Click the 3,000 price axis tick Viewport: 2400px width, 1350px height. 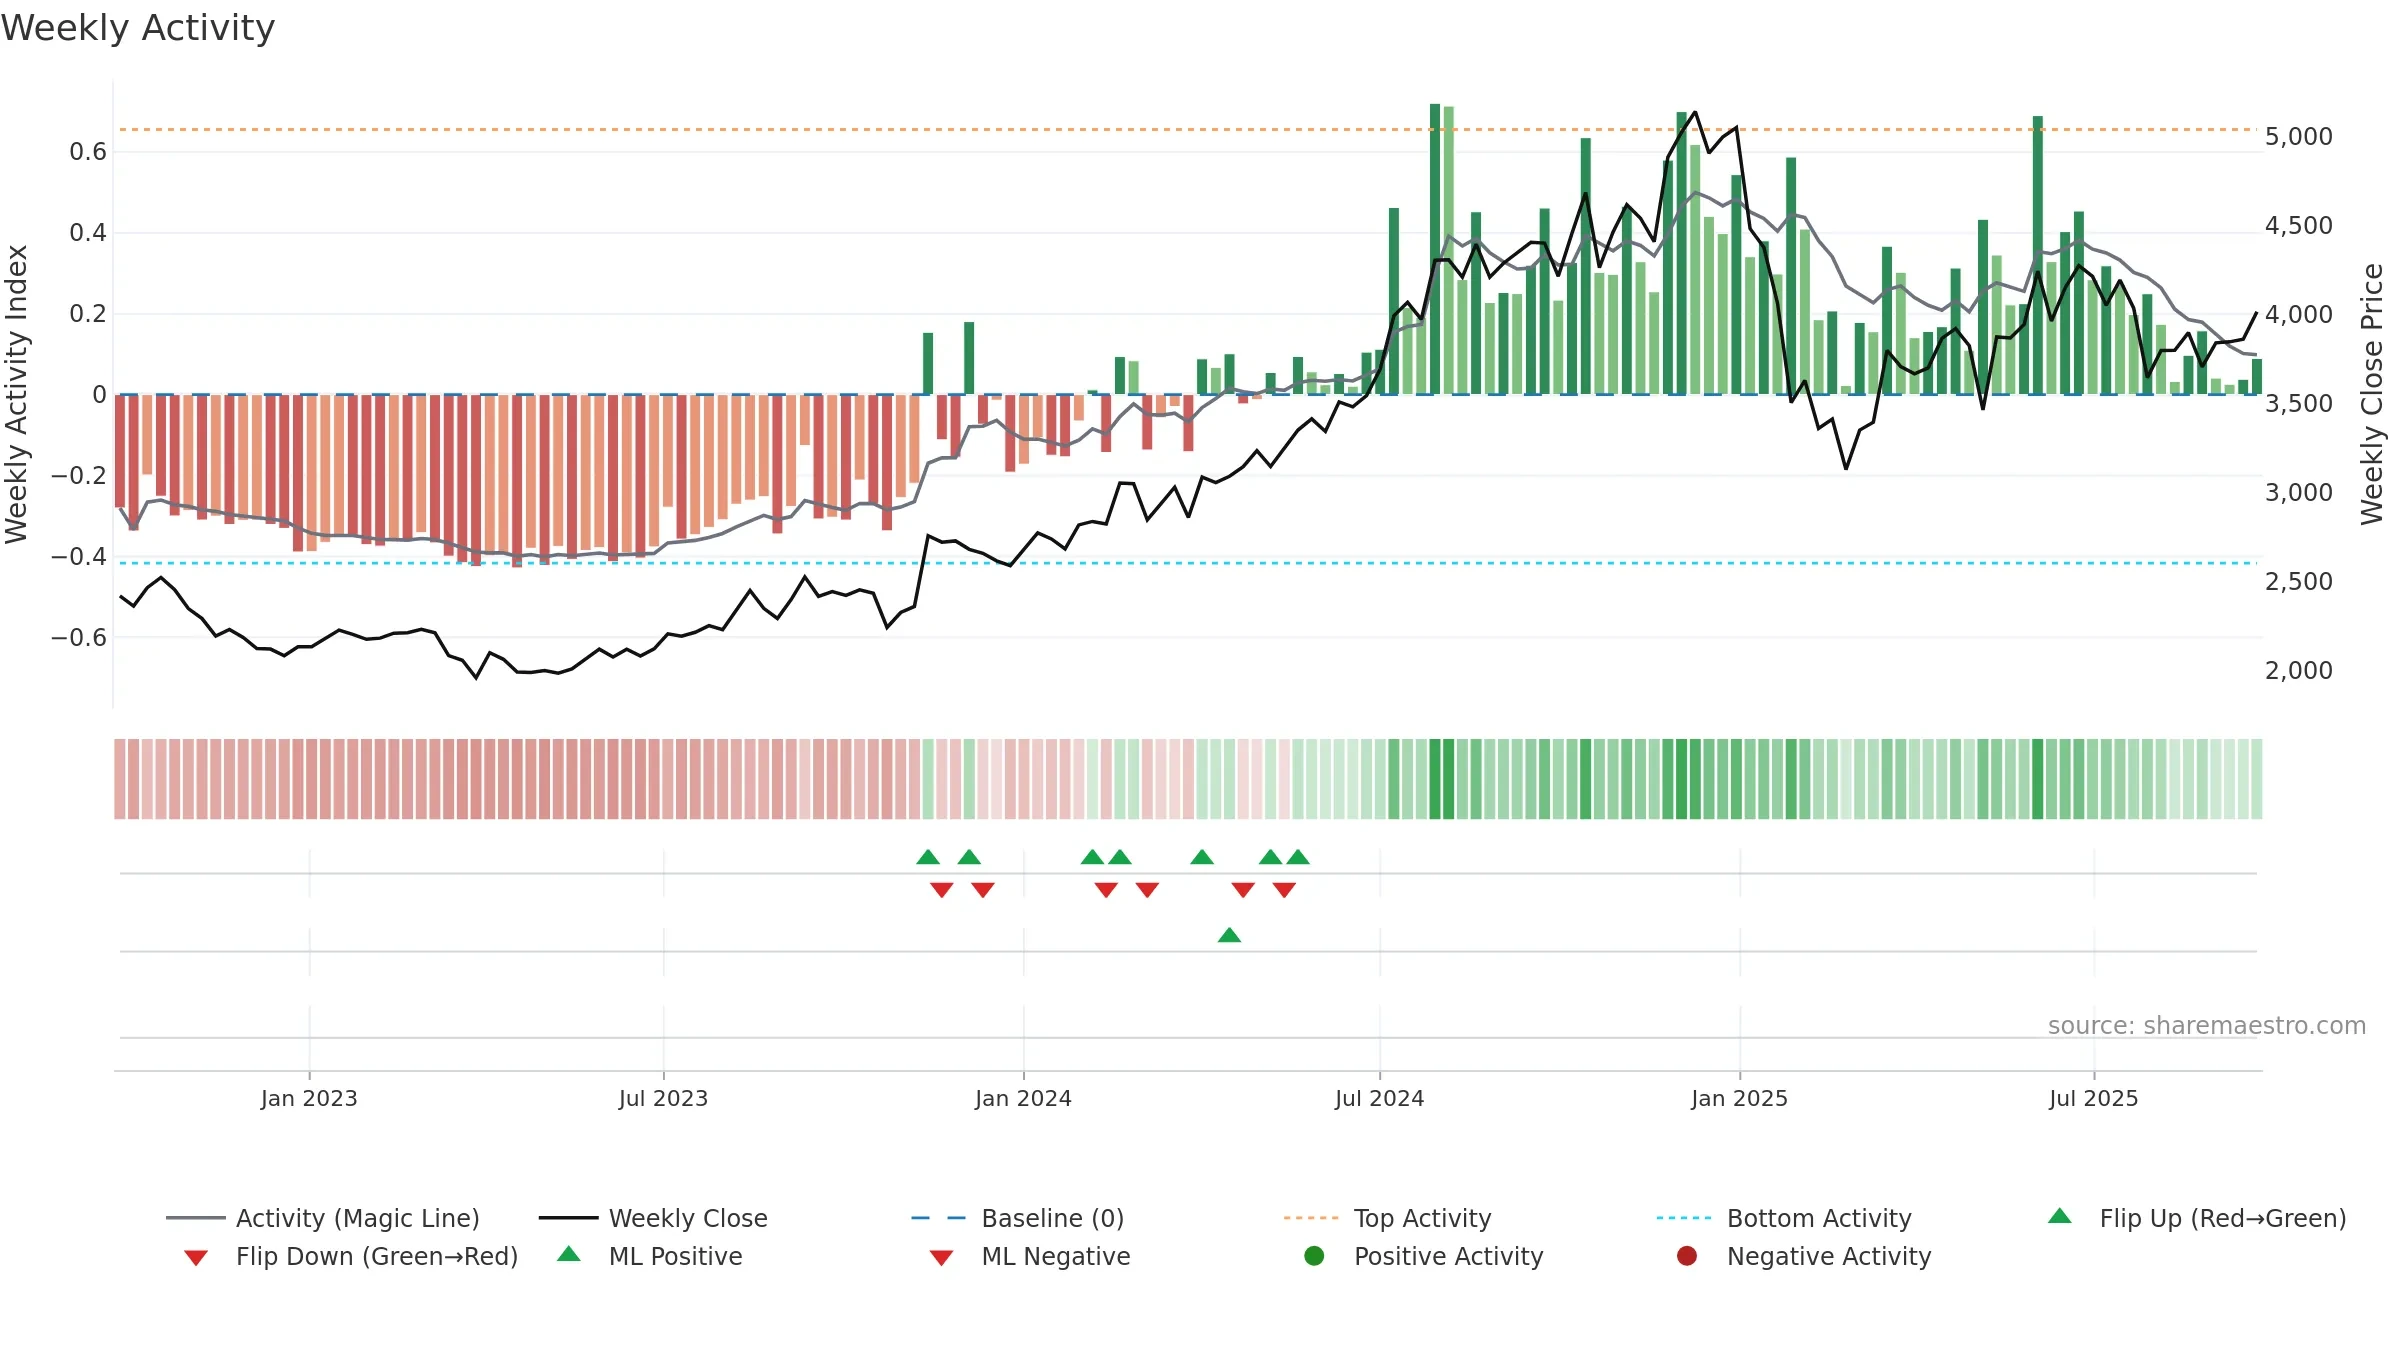tap(2298, 493)
